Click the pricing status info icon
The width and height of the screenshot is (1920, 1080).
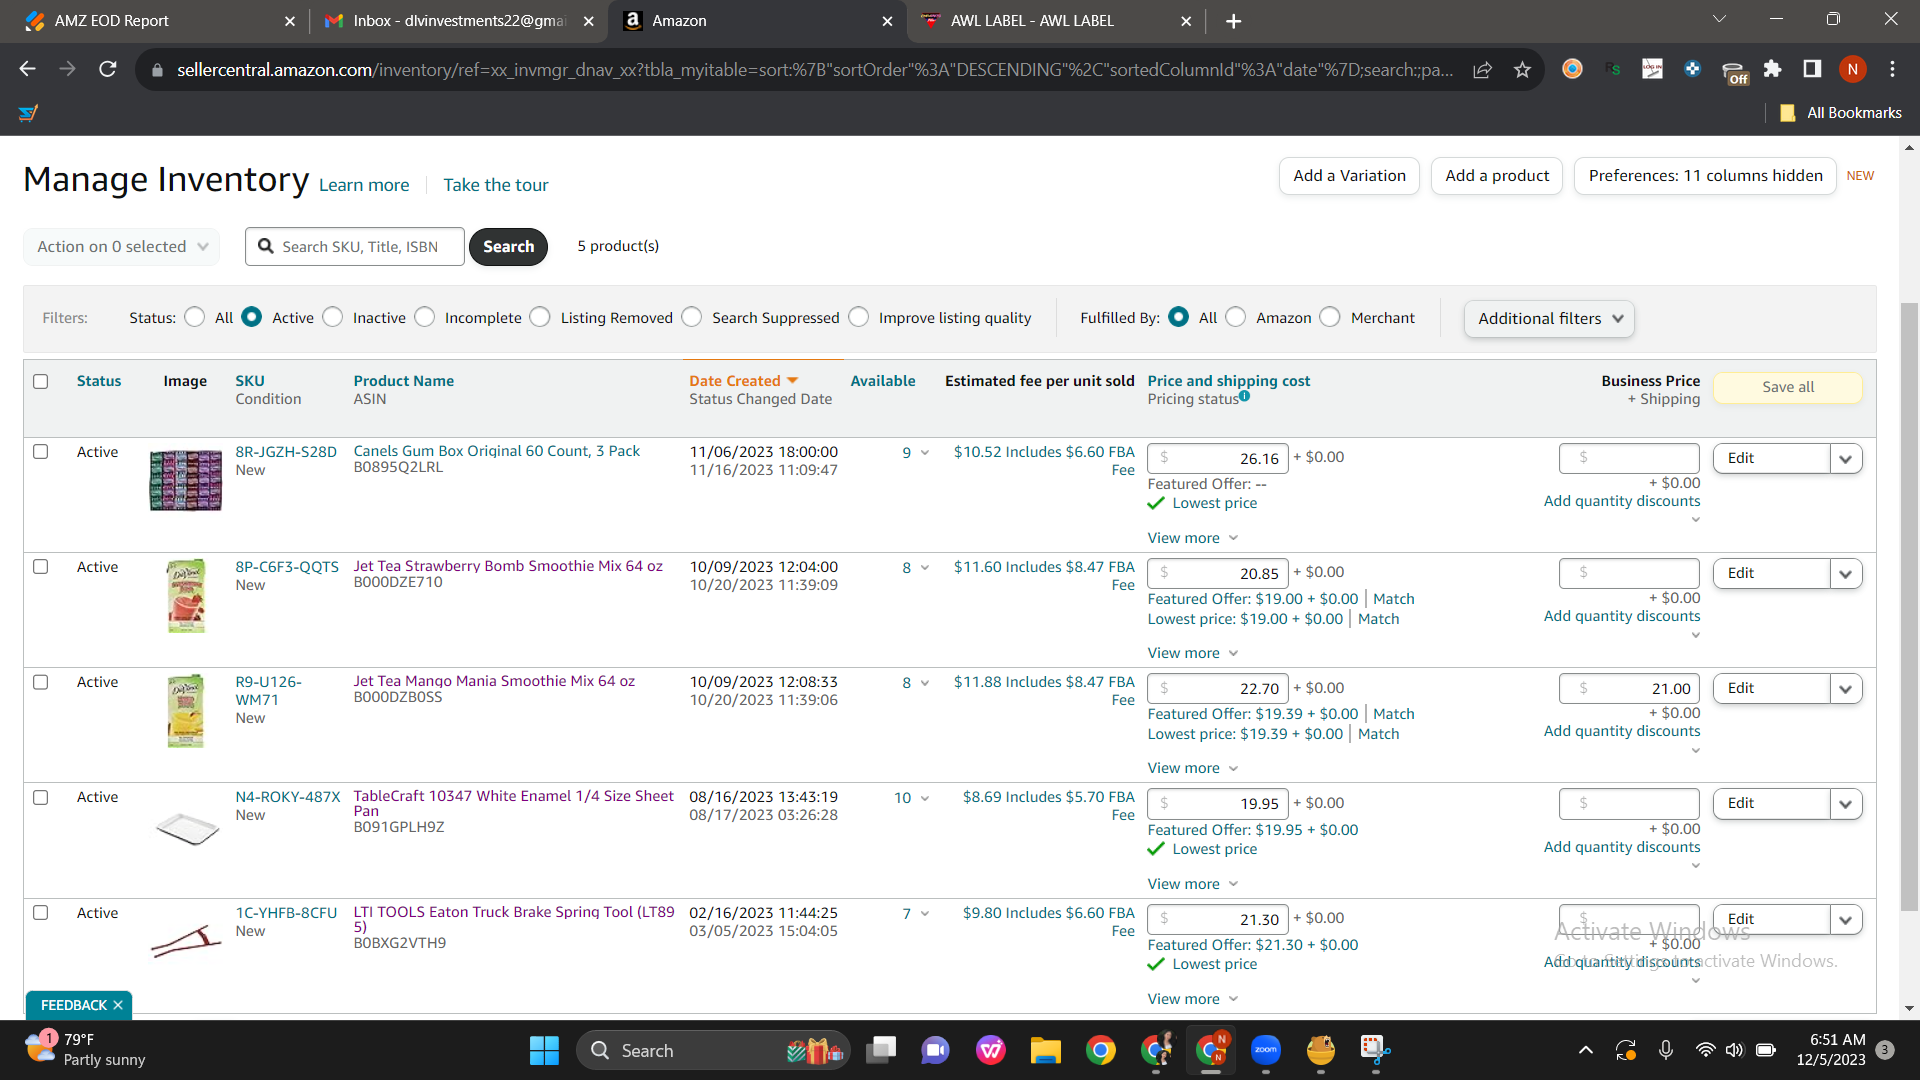pos(1245,396)
